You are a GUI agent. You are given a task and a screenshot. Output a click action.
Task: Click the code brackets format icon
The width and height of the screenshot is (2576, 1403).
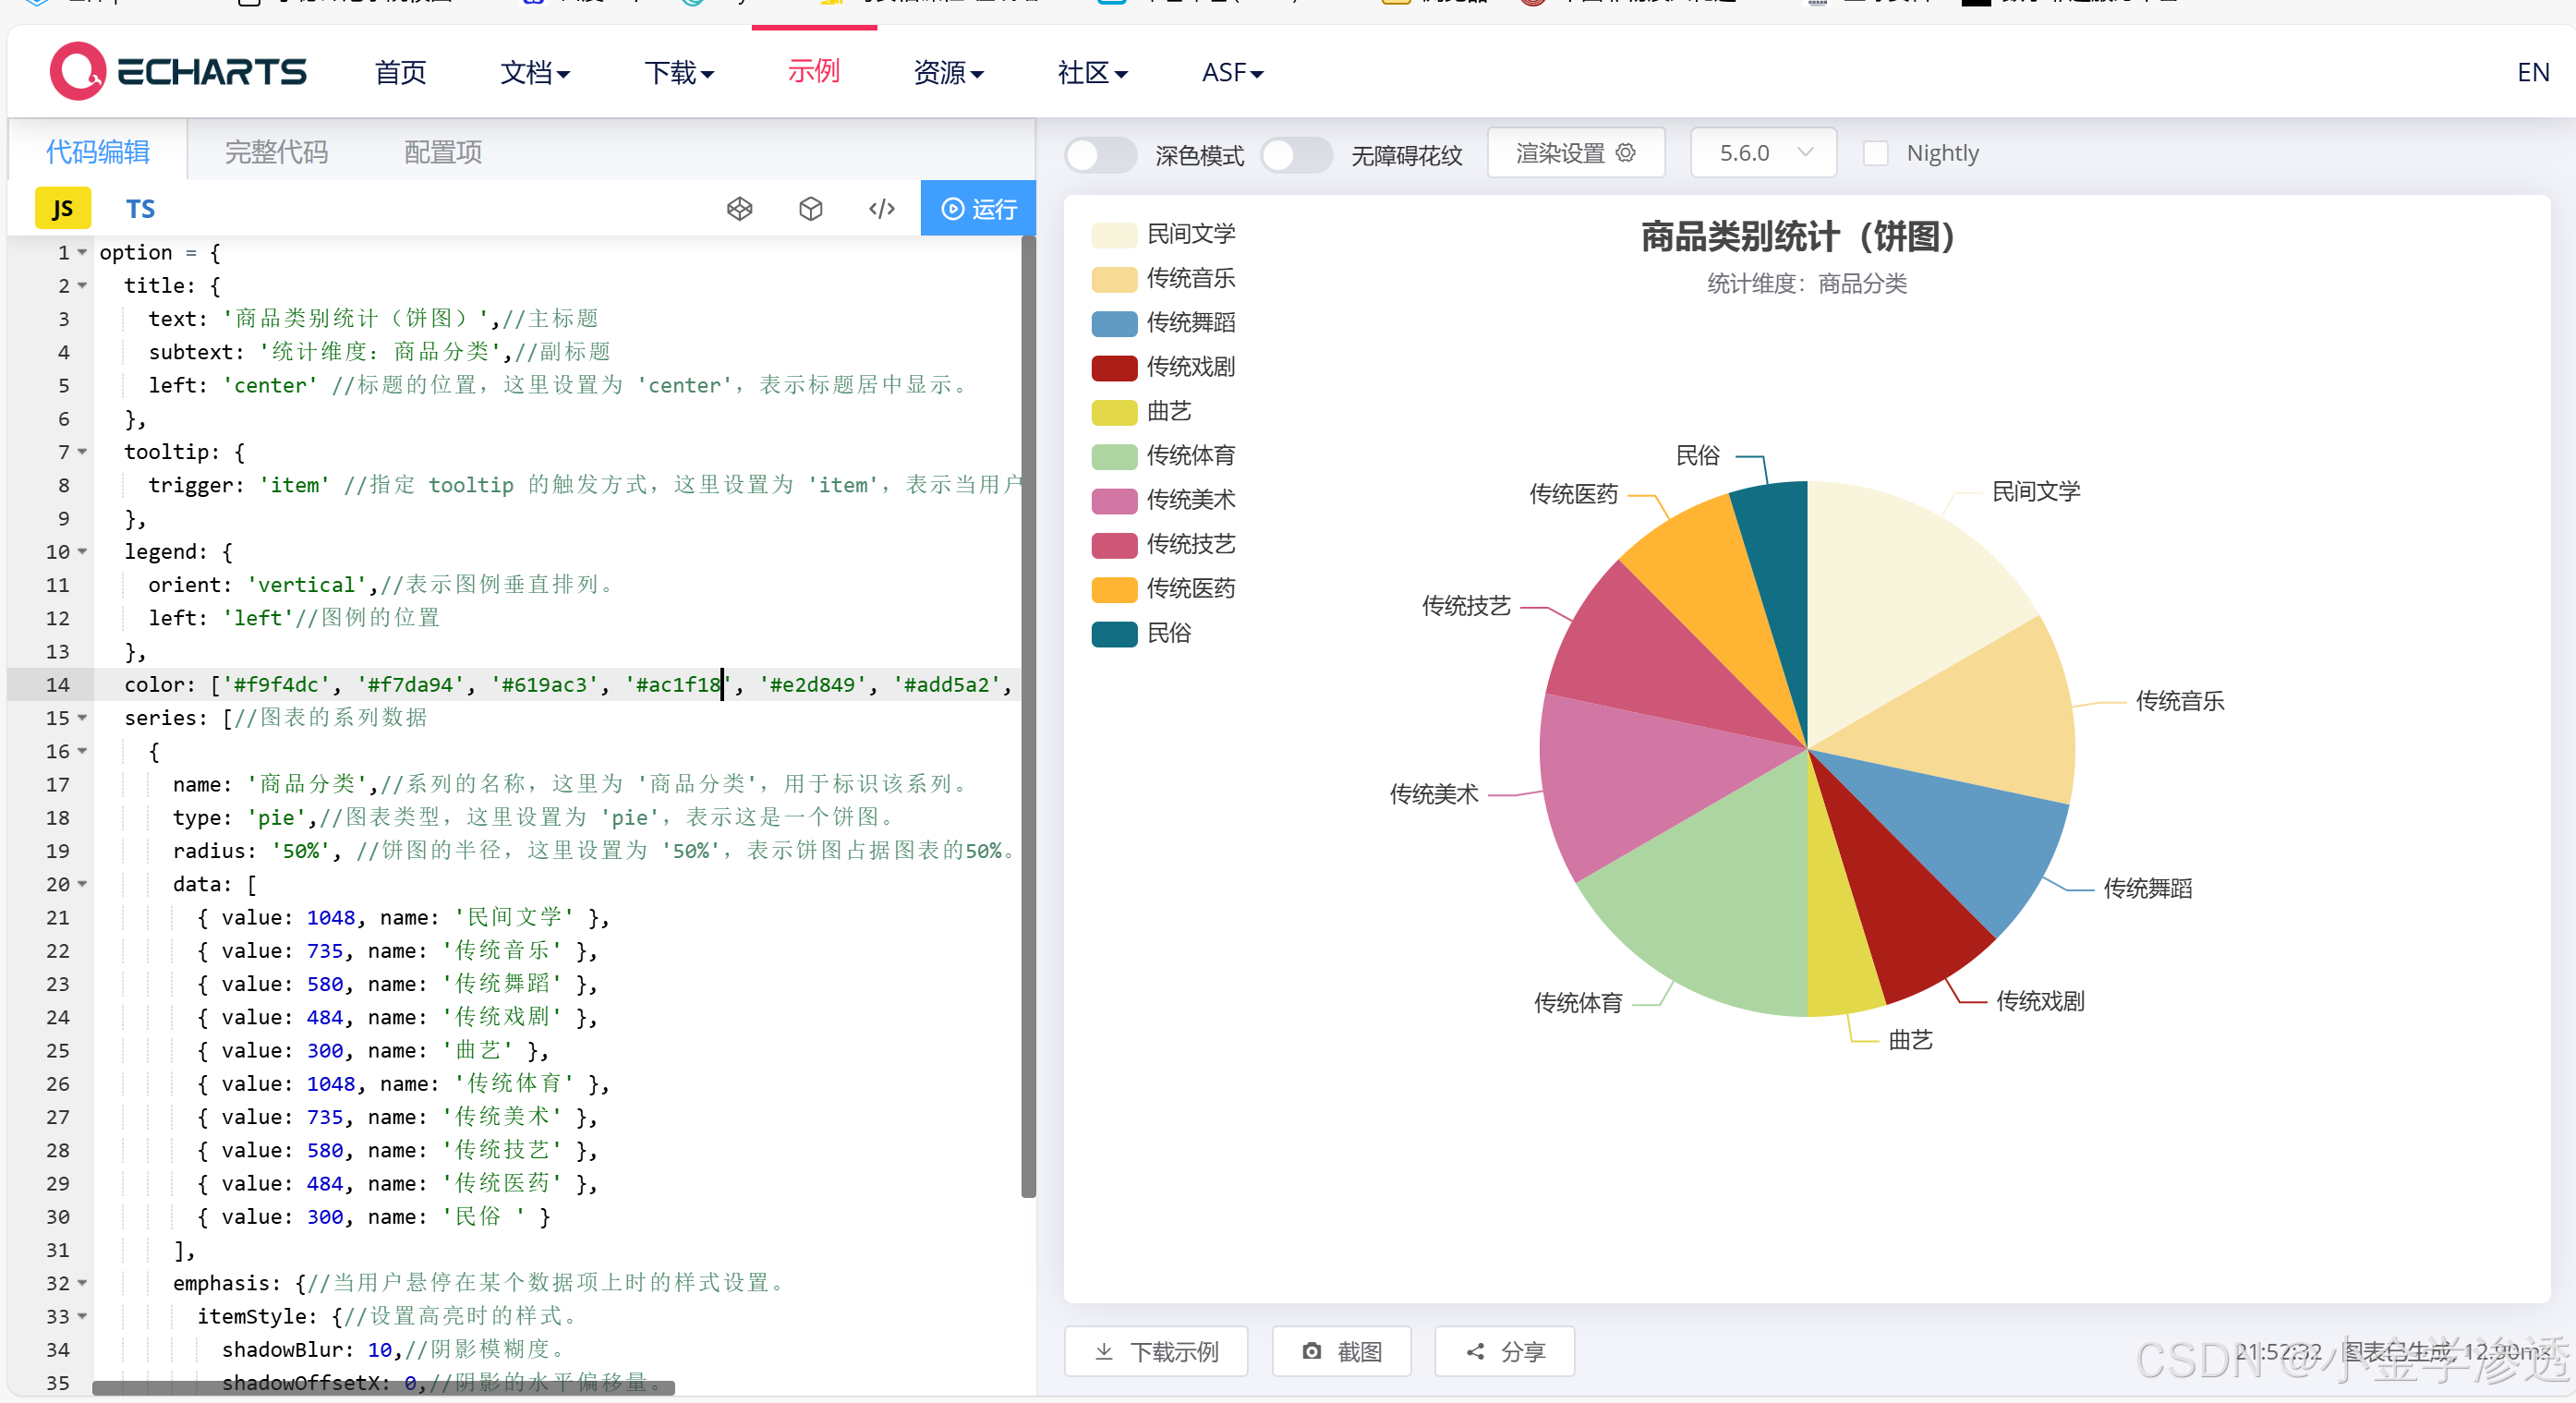point(881,208)
